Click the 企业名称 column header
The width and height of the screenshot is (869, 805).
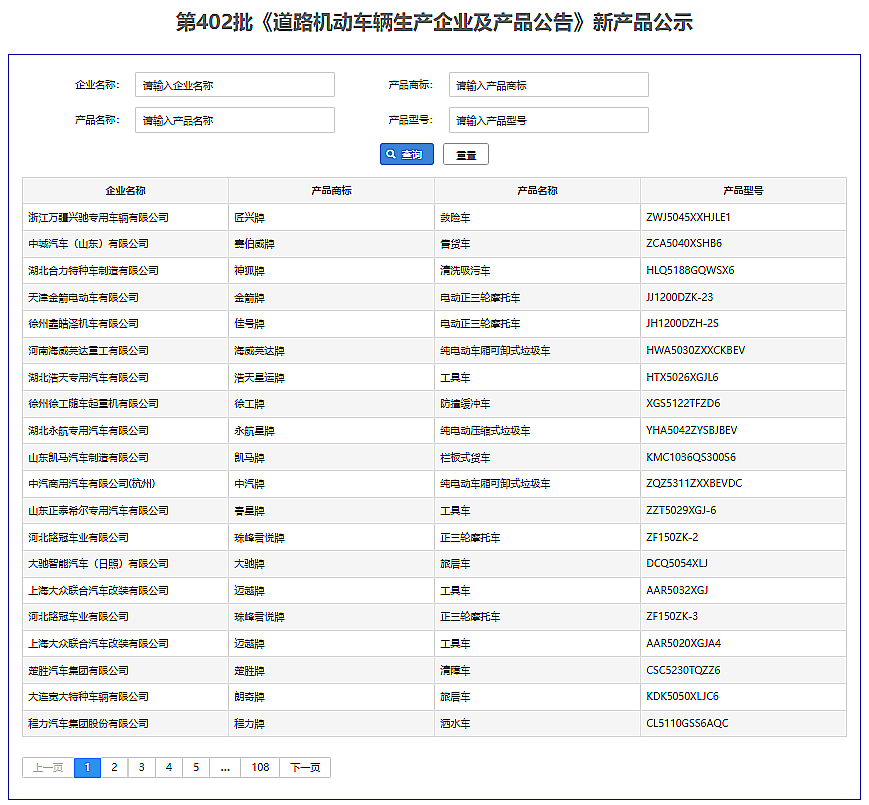click(x=125, y=190)
